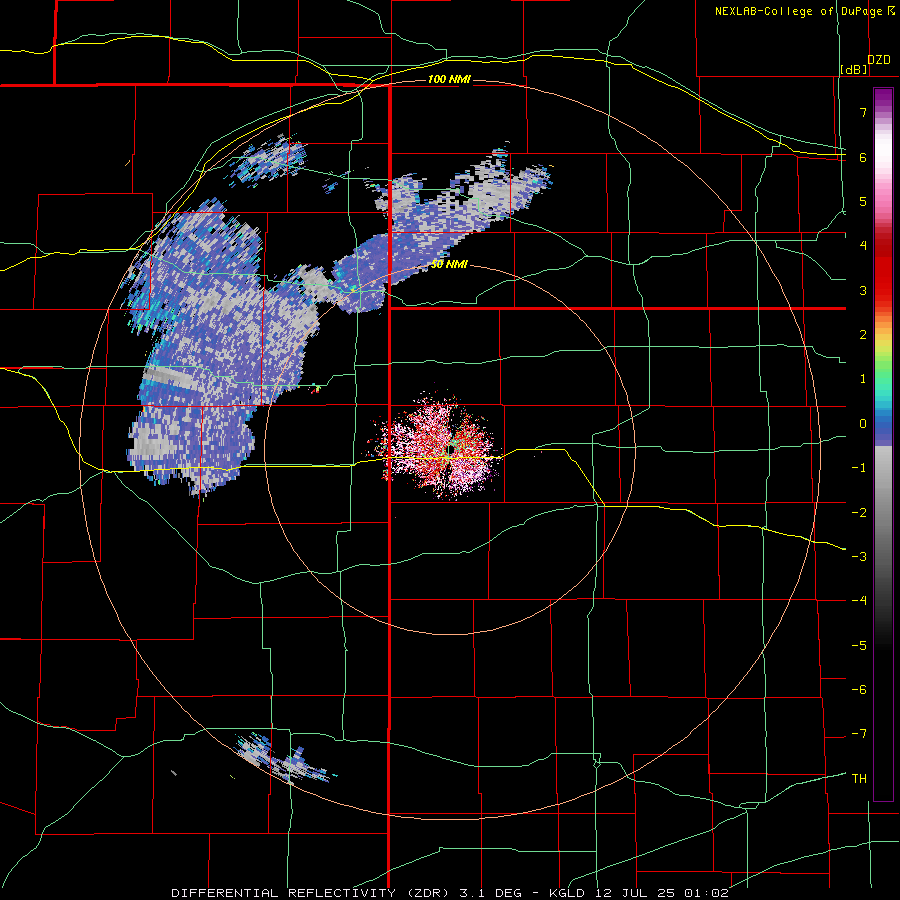
Task: Click the color scale value 1
Action: [863, 379]
